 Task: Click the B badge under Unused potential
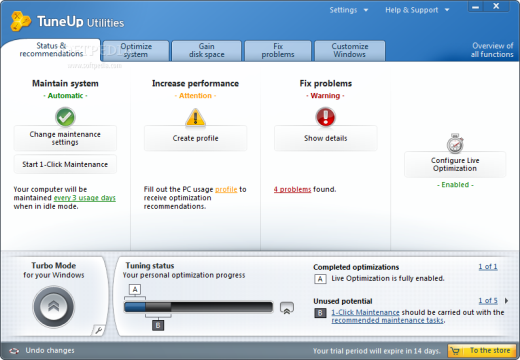point(320,313)
